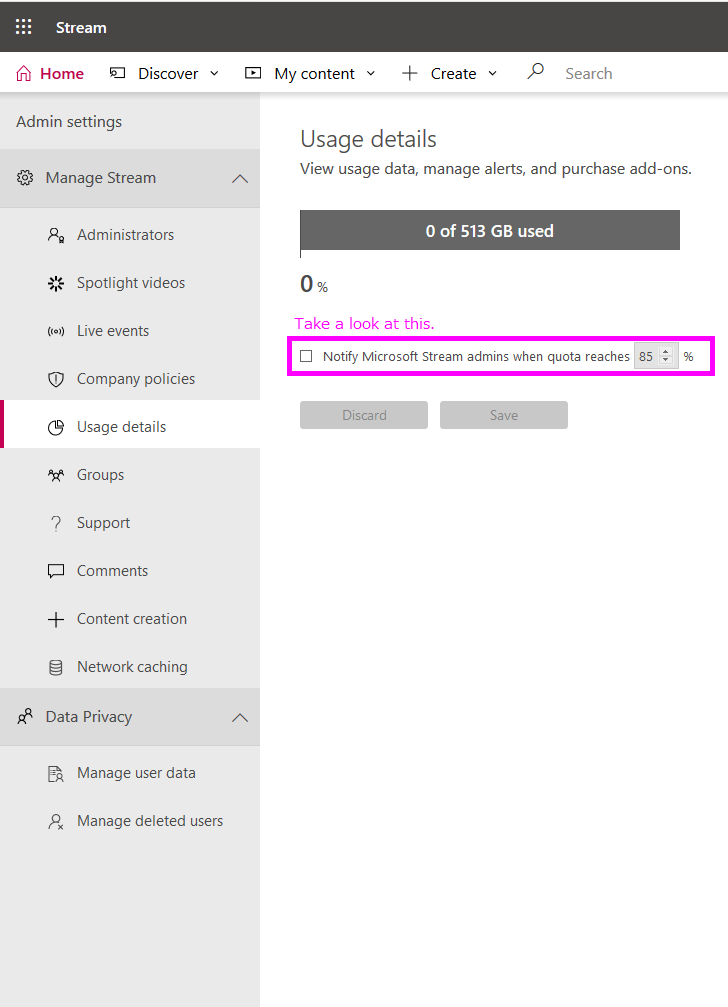
Task: Collapse the Manage Stream section
Action: (x=240, y=177)
